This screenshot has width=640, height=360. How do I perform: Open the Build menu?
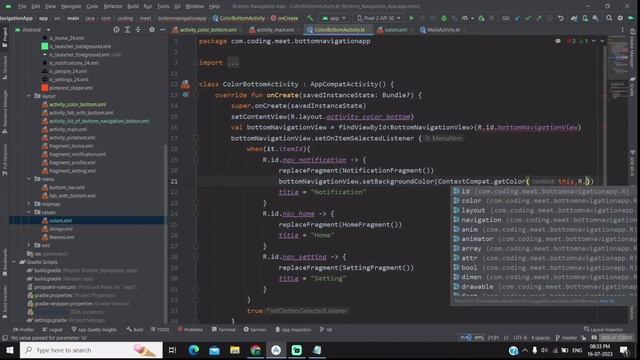click(133, 6)
